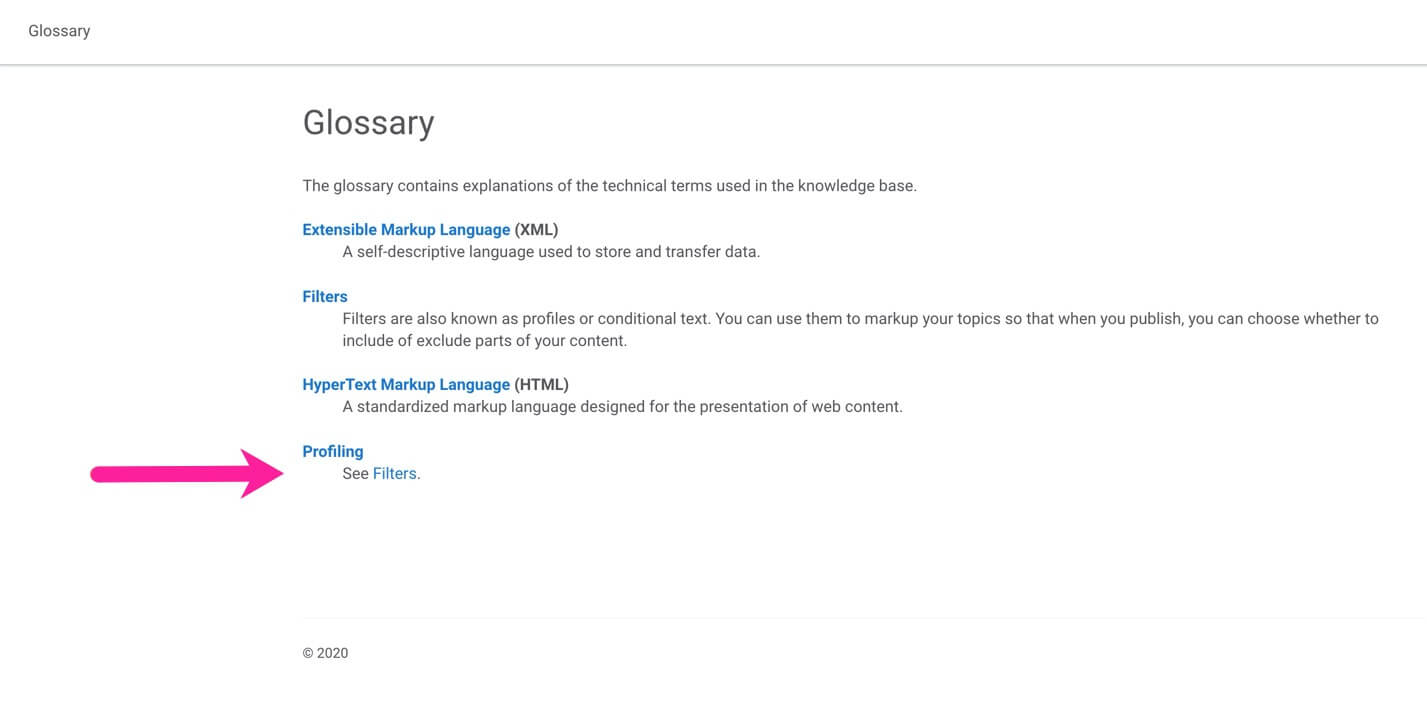
Task: Click the Filters glossary term link
Action: pyautogui.click(x=324, y=296)
